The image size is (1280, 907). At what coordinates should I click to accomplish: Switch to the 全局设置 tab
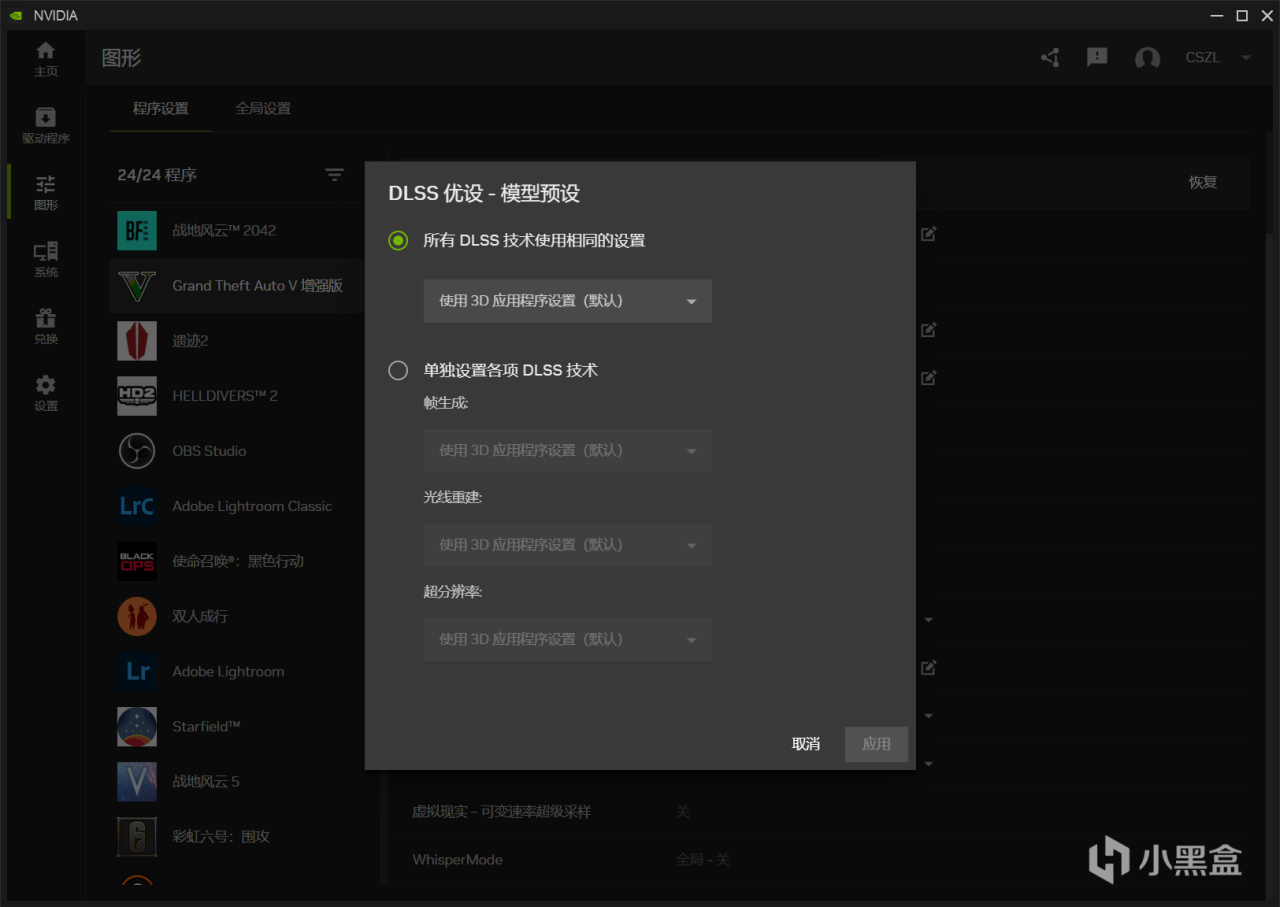pyautogui.click(x=263, y=108)
